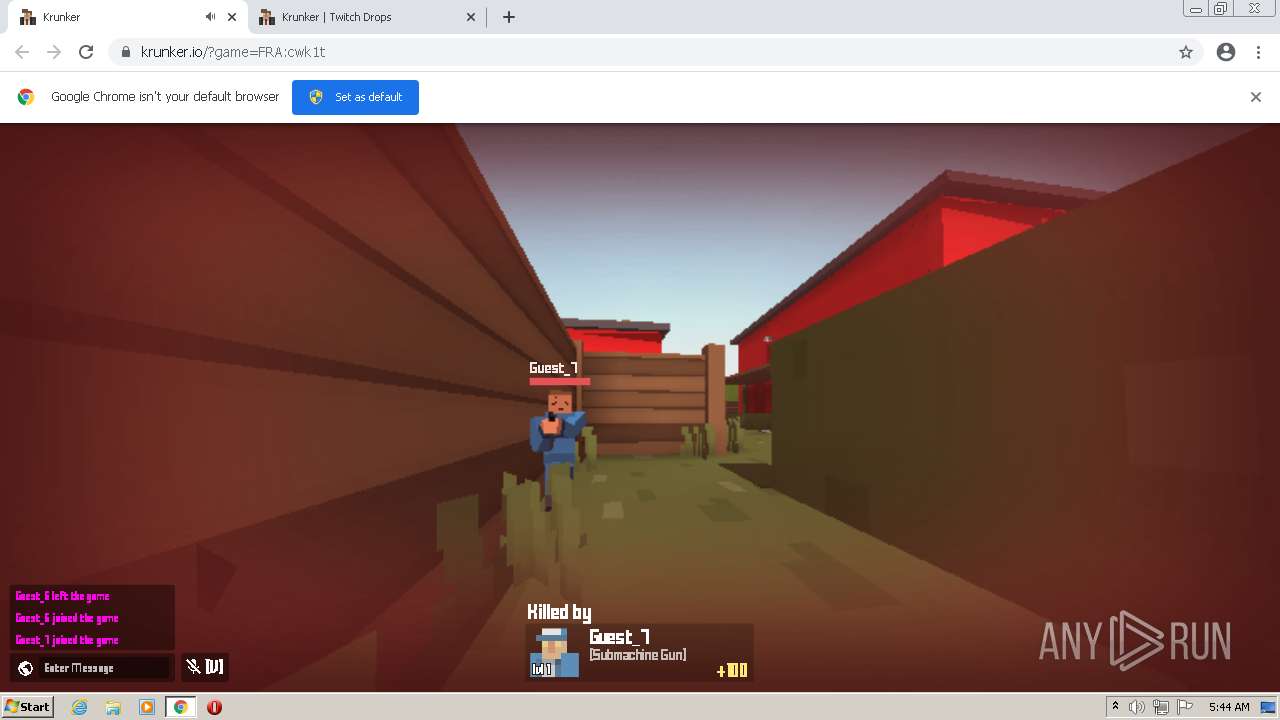Click the 'Guest_6 left the game' chat message

coord(62,596)
